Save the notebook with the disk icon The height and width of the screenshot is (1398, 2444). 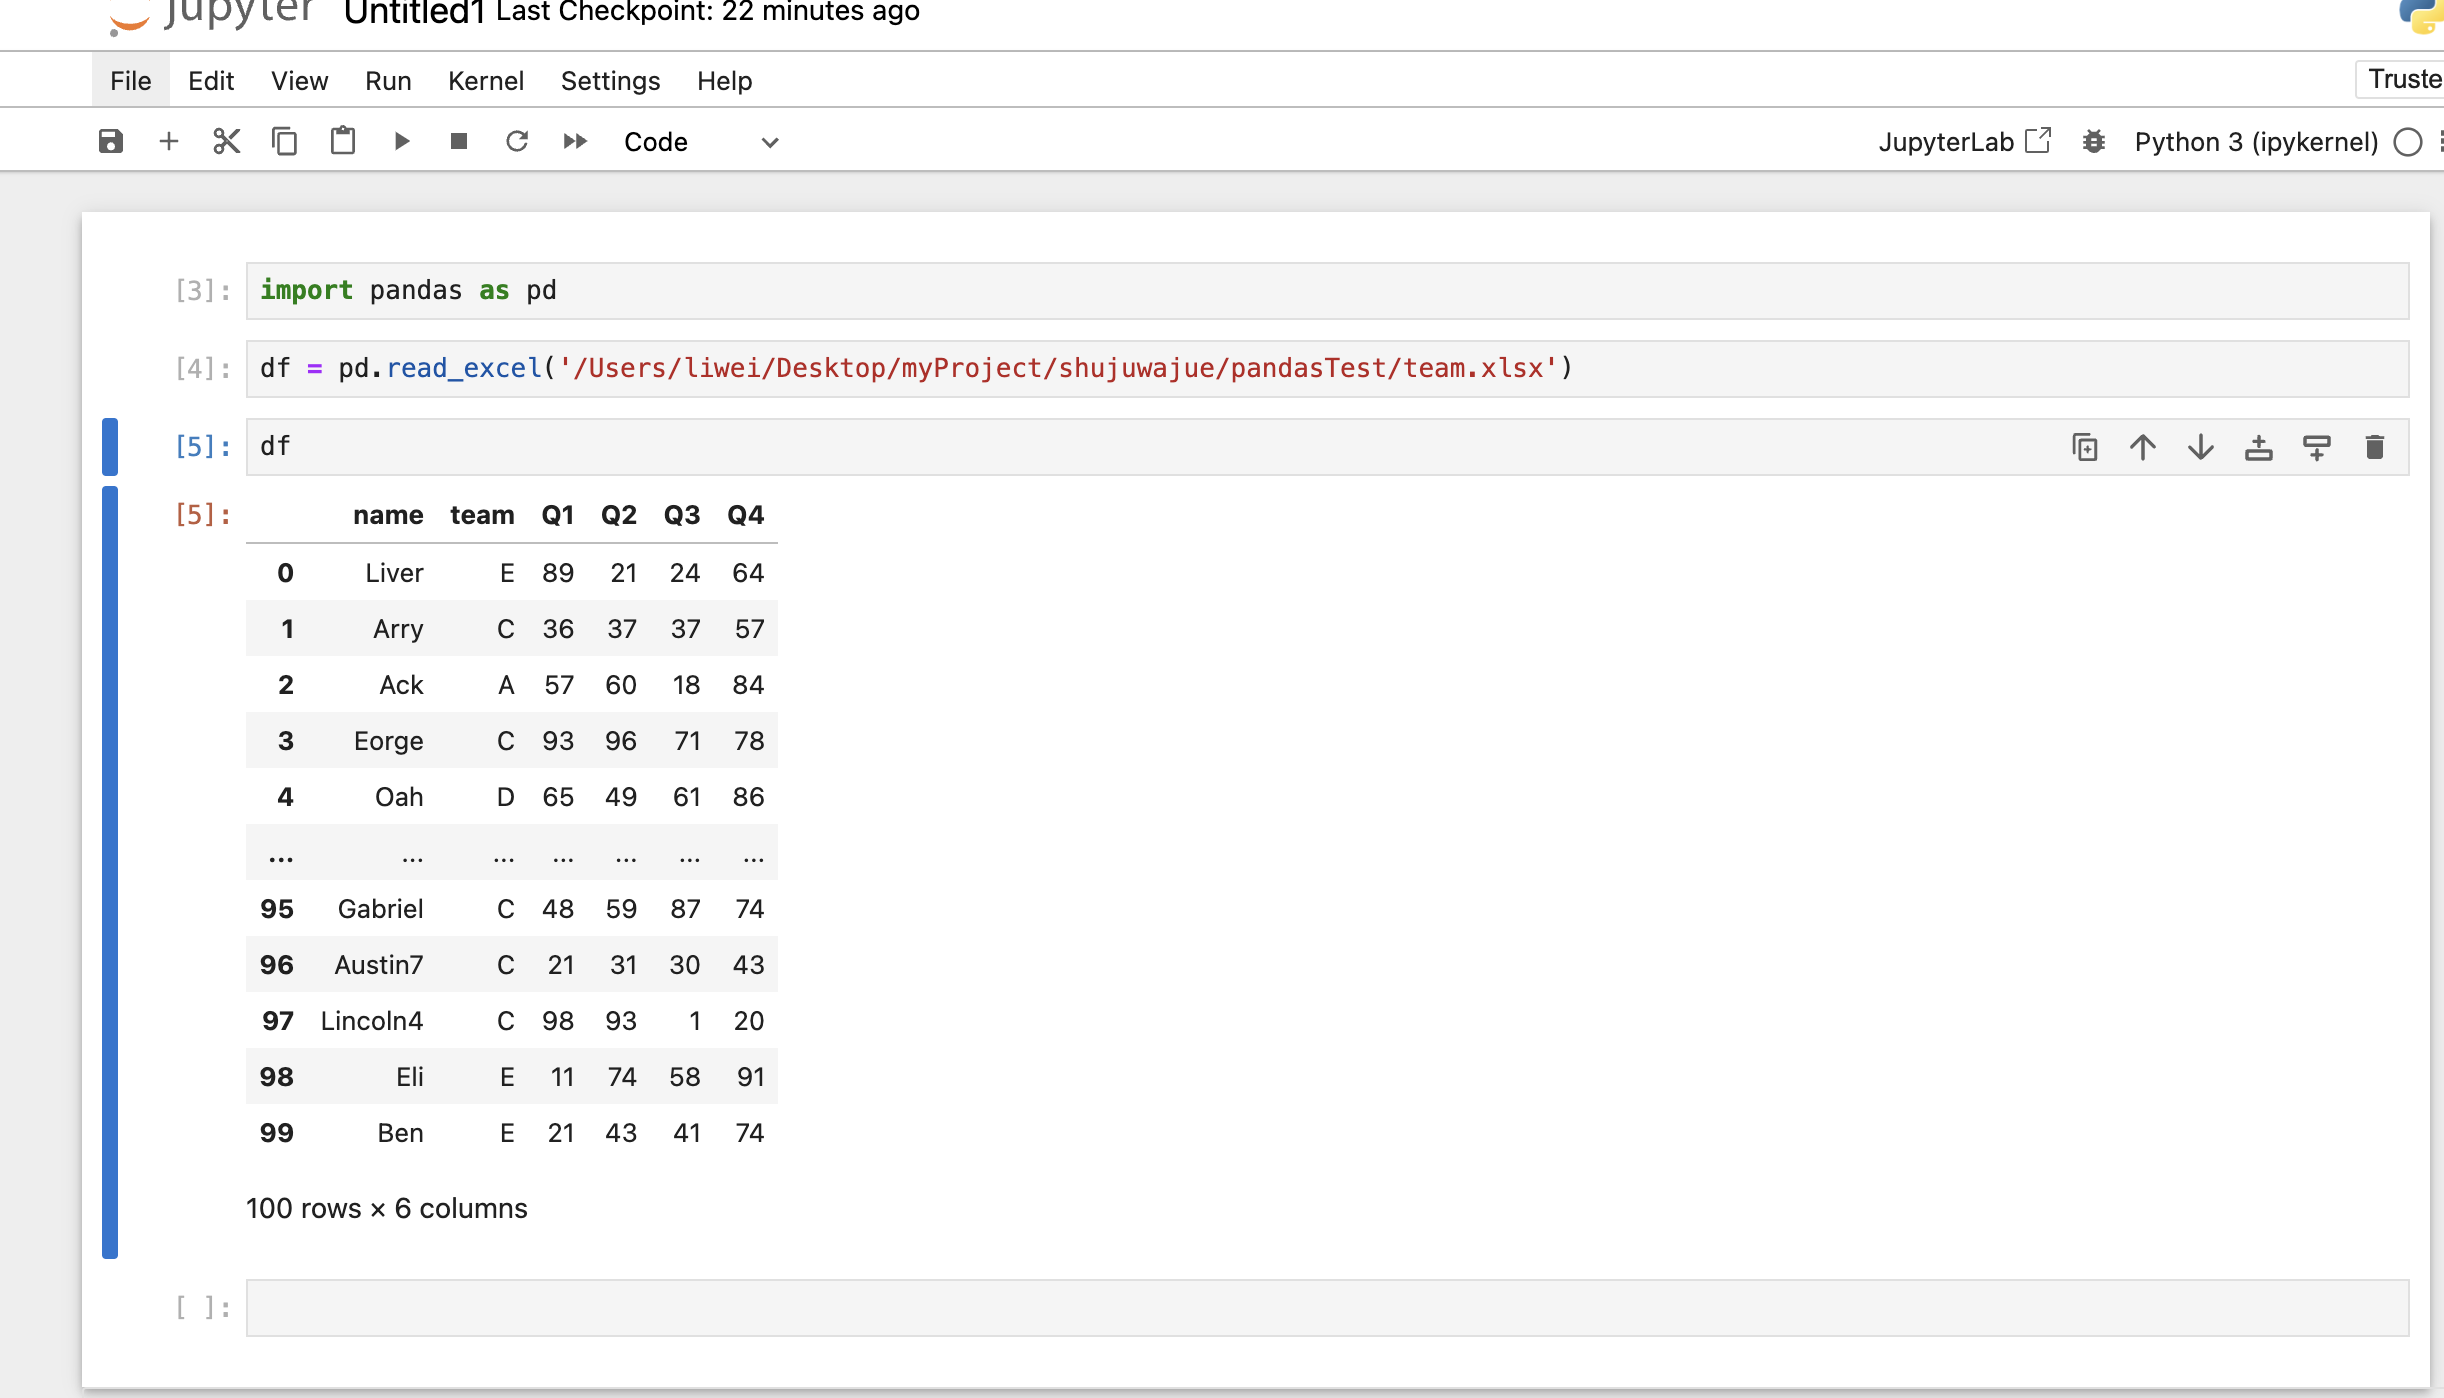111,141
